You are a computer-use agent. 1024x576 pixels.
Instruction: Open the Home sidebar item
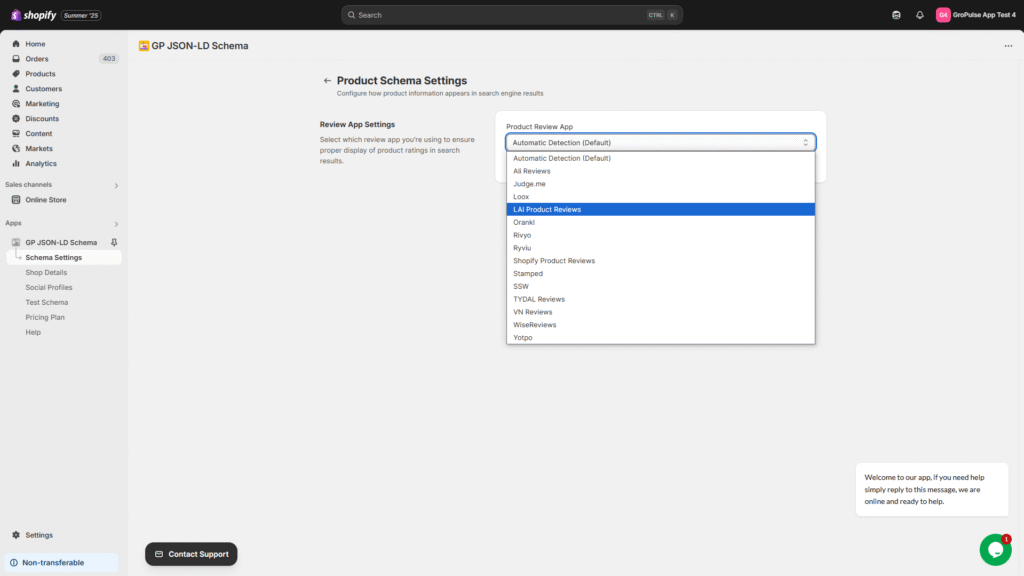pyautogui.click(x=35, y=44)
